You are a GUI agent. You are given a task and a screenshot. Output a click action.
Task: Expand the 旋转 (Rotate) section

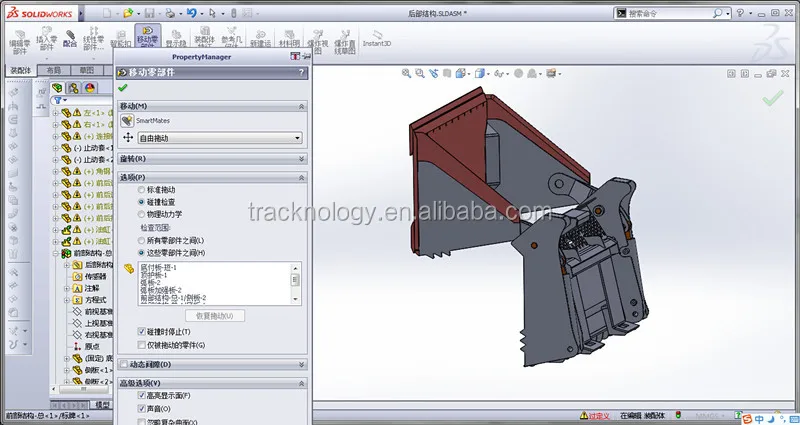tap(301, 158)
